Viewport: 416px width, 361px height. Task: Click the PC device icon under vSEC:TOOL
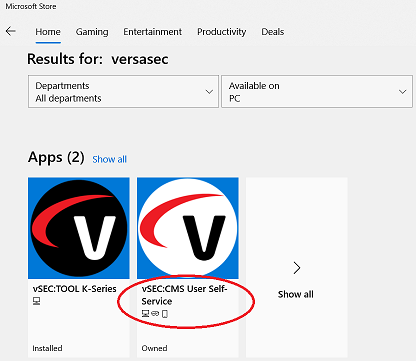37,301
